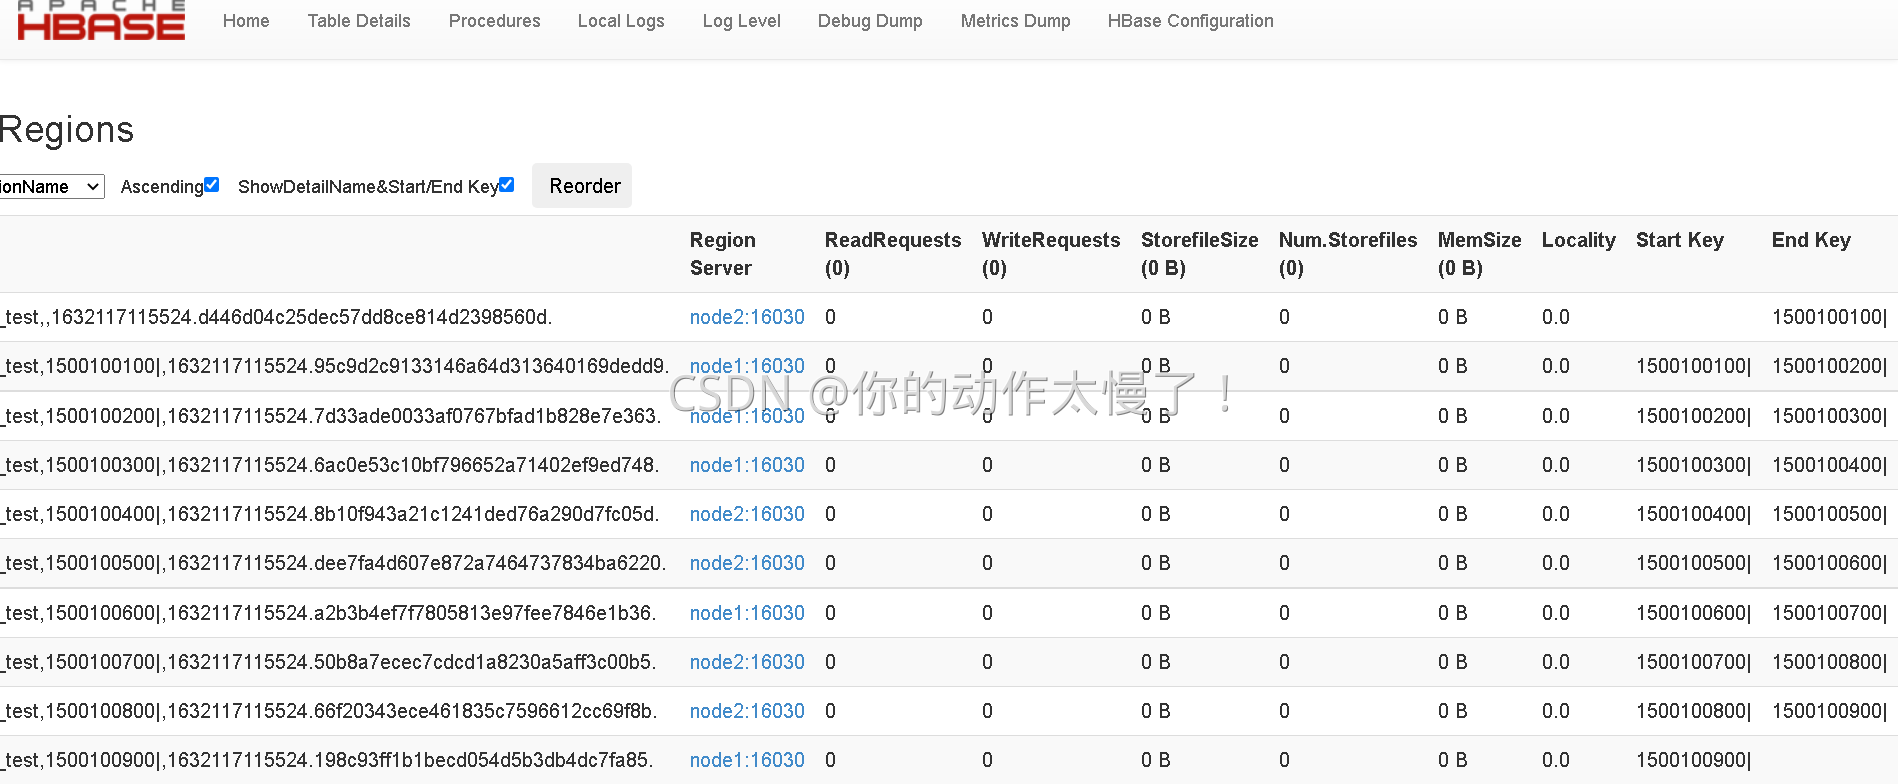Open Local Logs from the navbar

(621, 21)
